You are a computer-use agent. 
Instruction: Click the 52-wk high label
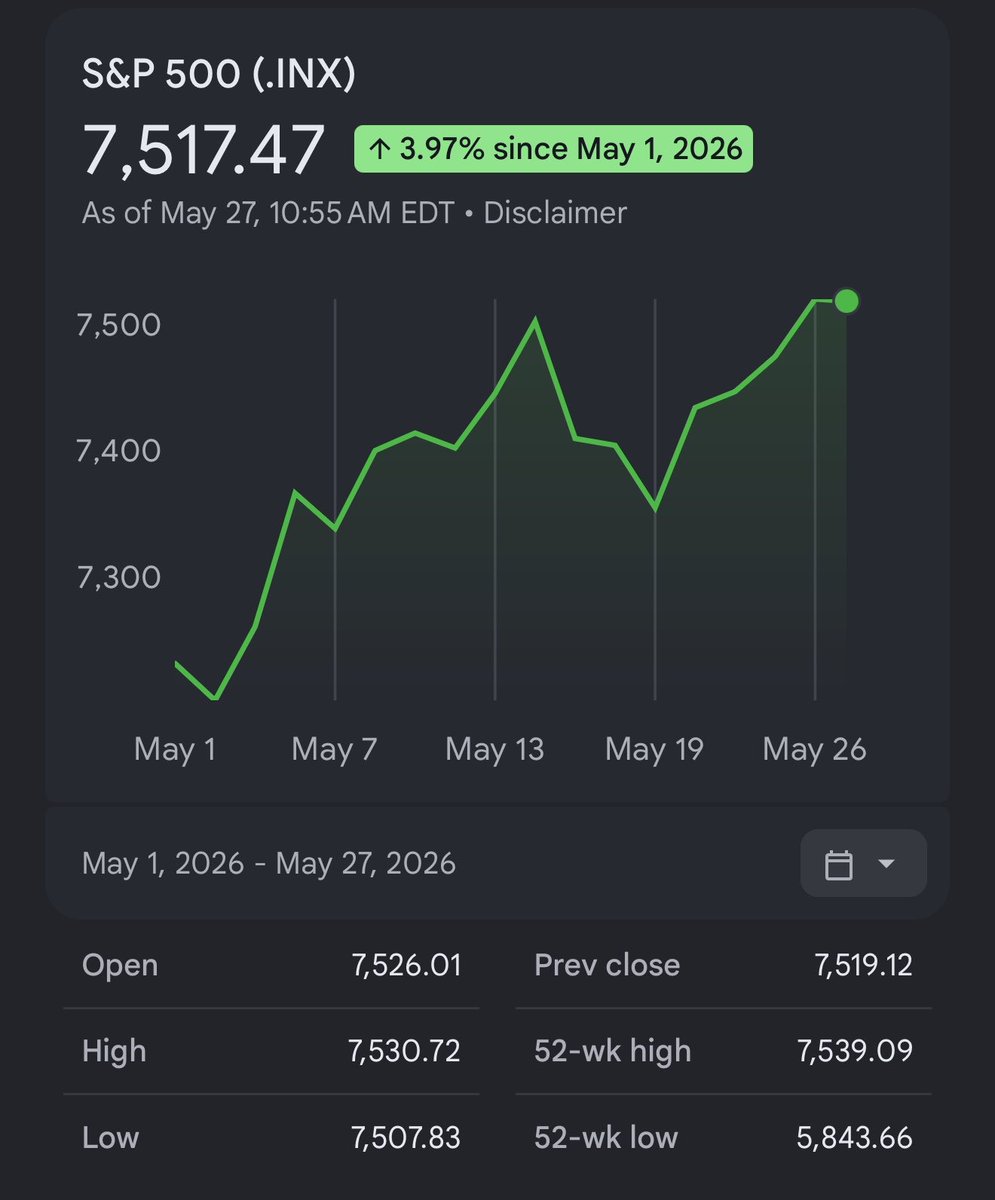[x=612, y=1051]
